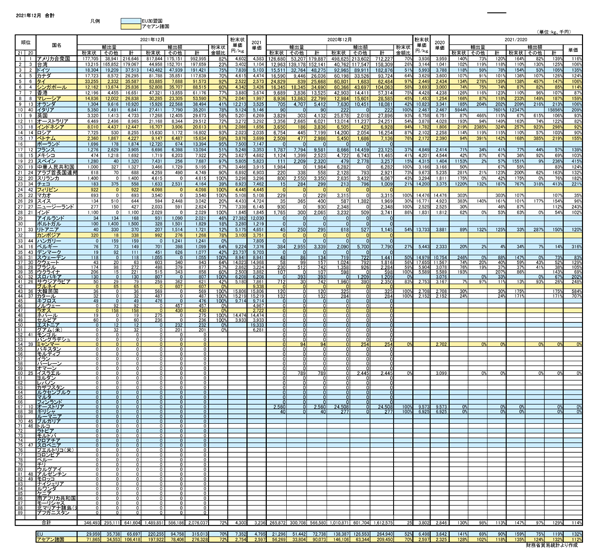Select the アセアン諸国 summary row label
Viewport: 600px width, 558px height.
click(x=57, y=539)
